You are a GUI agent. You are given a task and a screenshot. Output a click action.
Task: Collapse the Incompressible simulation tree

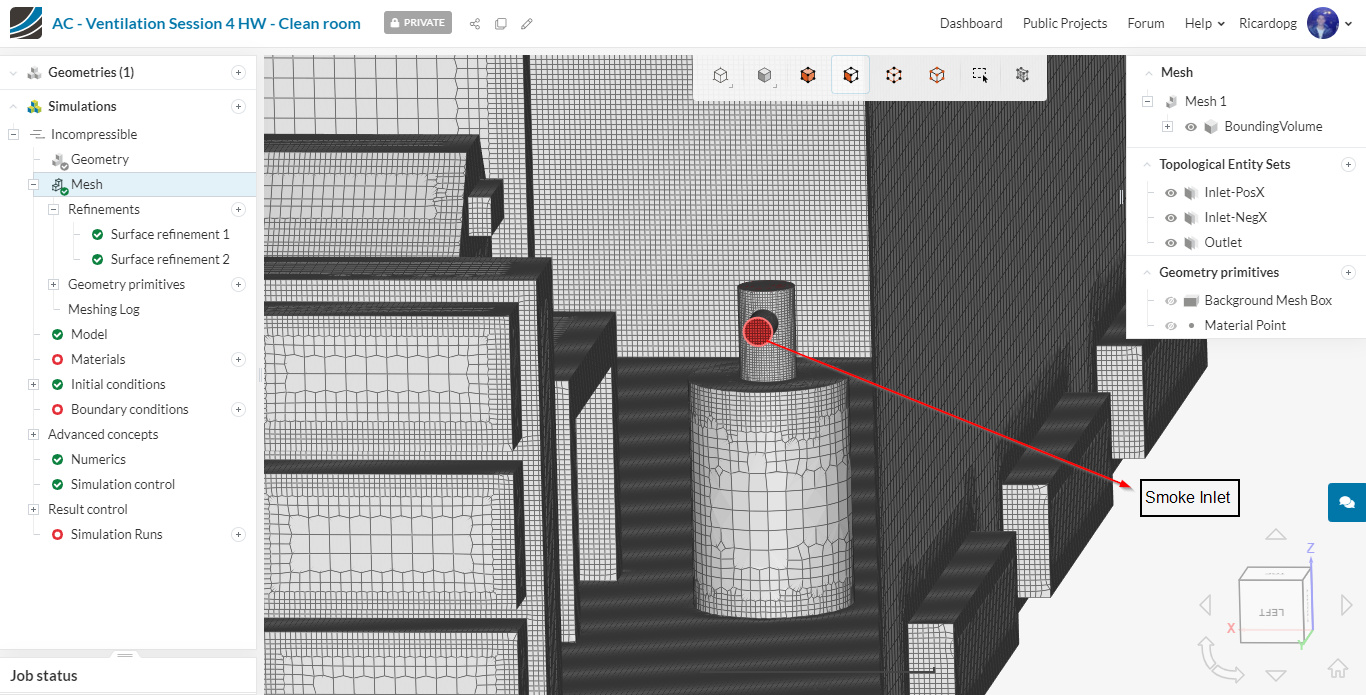13,134
